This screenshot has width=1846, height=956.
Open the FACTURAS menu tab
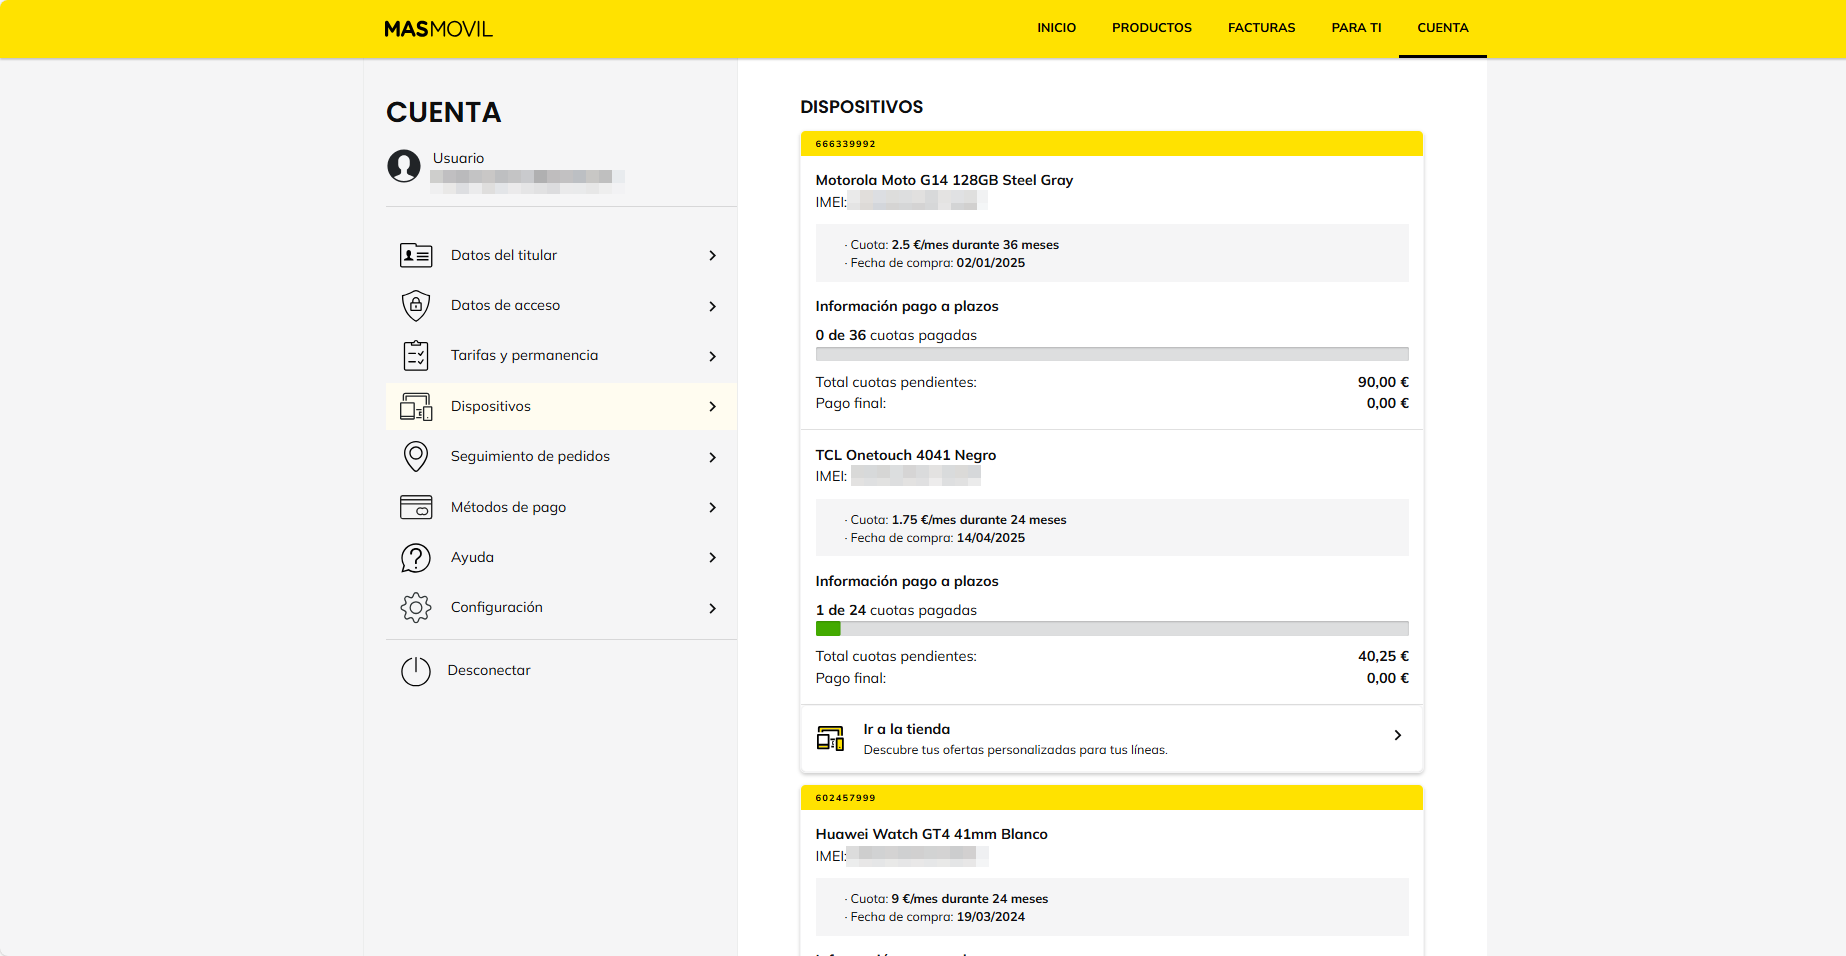(x=1261, y=28)
